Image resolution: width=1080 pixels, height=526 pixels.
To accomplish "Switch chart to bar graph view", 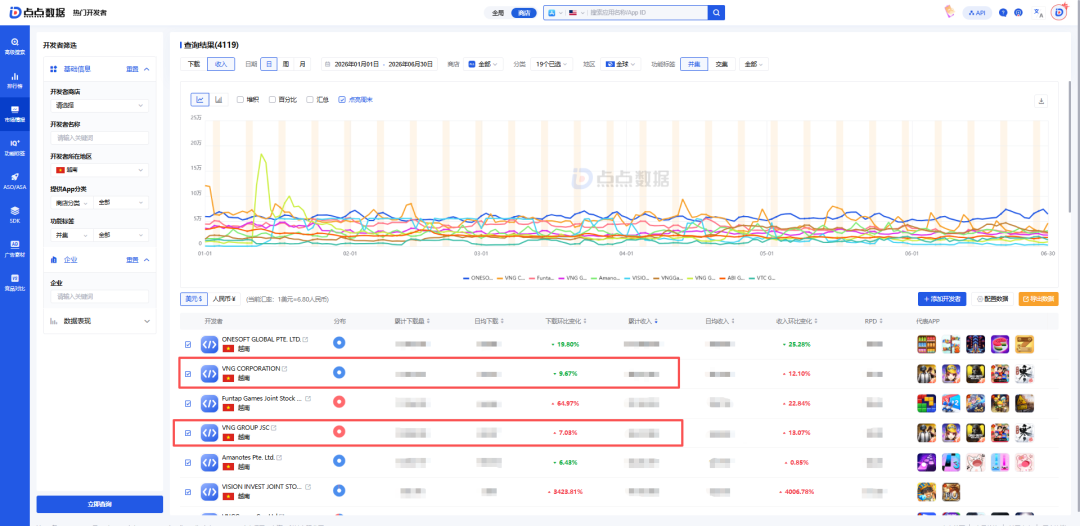I will click(x=220, y=100).
